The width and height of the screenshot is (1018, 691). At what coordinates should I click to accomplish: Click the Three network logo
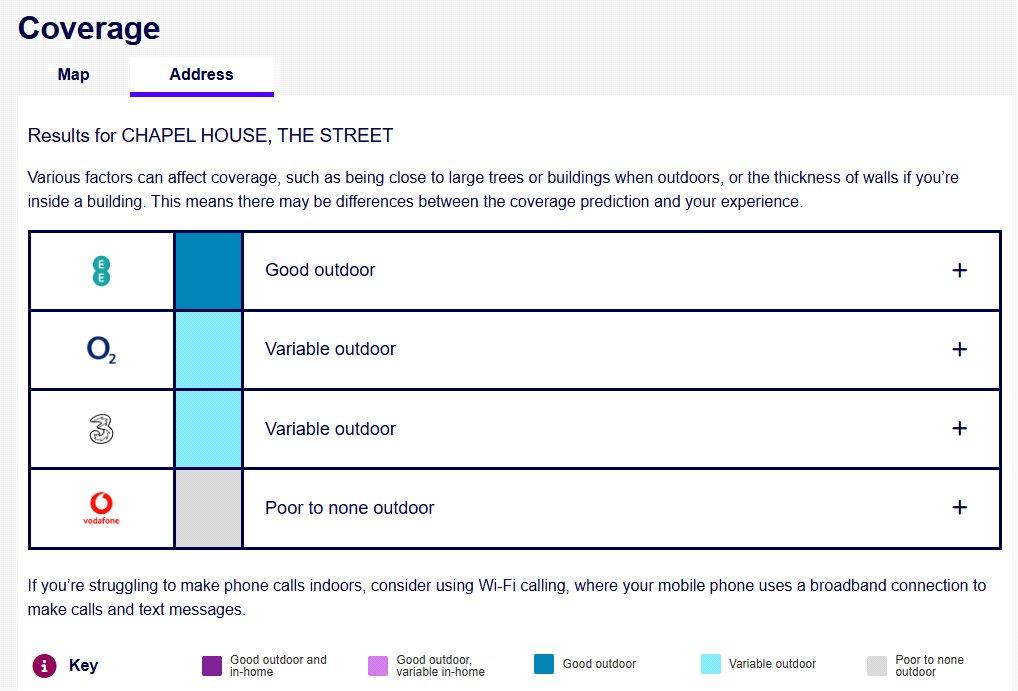pyautogui.click(x=101, y=429)
